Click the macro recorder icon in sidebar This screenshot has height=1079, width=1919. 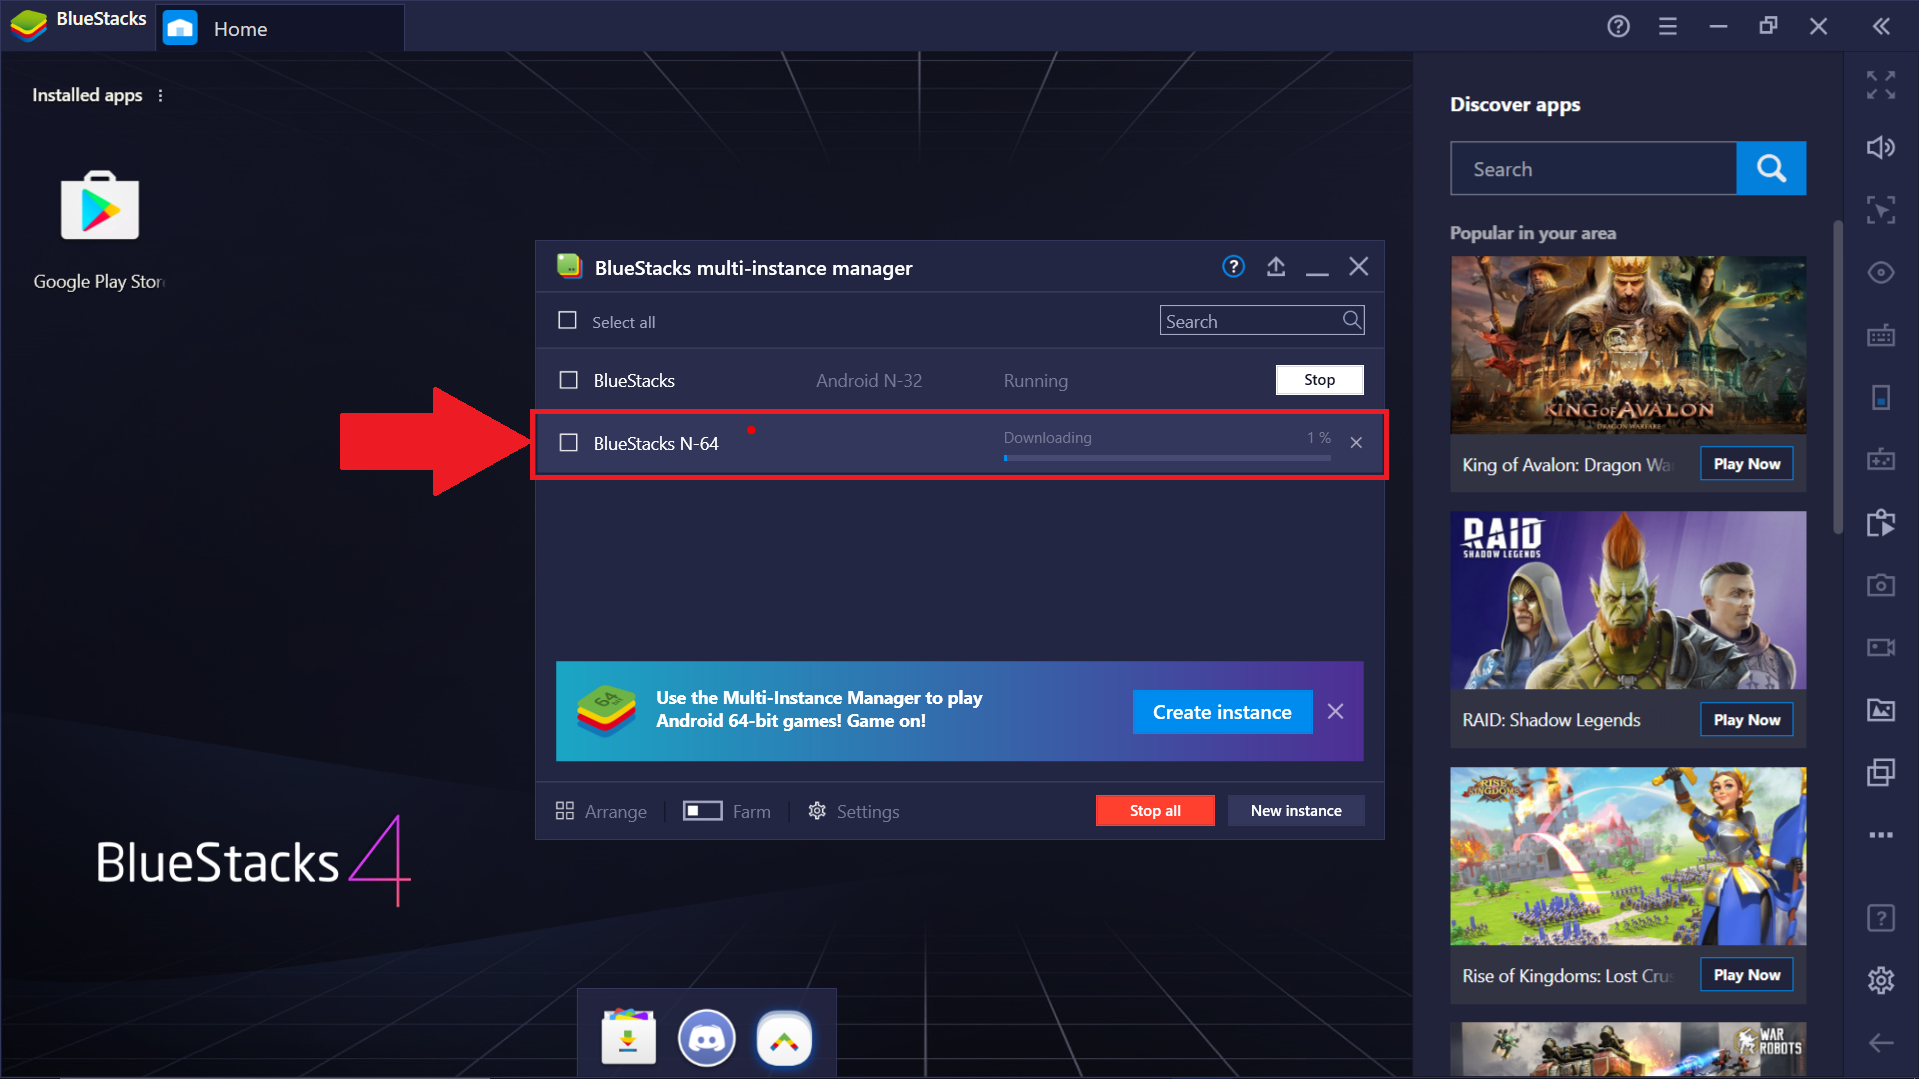pos(1880,522)
